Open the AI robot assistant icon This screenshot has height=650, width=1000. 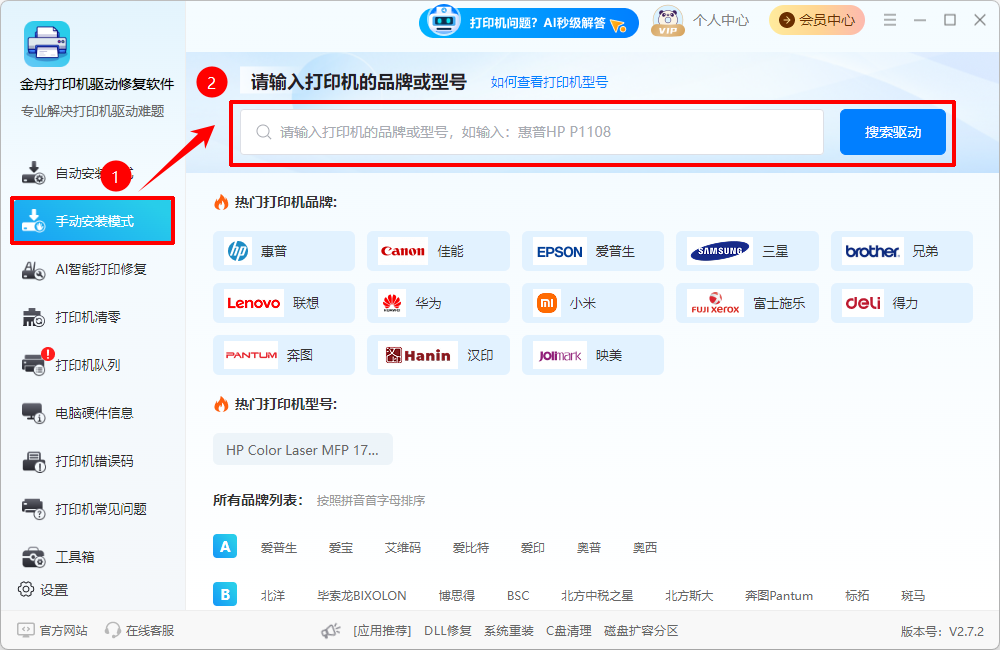click(444, 20)
